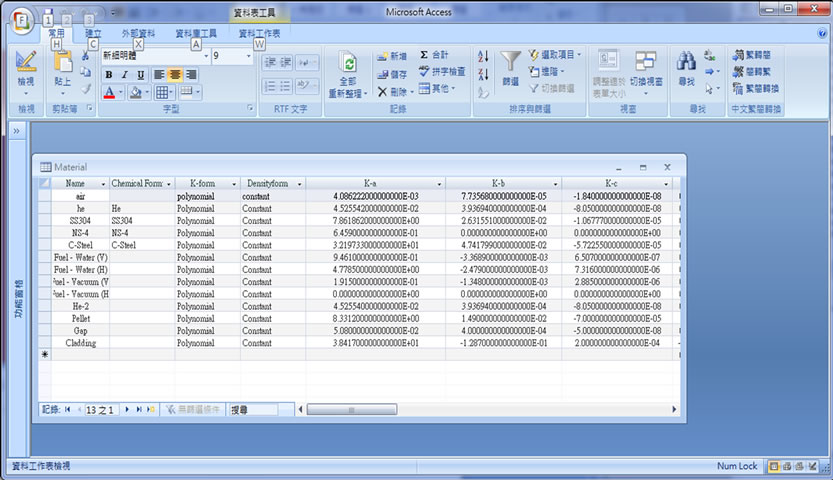833x480 pixels.
Task: Click the Paste clipboard icon
Action: tap(63, 62)
